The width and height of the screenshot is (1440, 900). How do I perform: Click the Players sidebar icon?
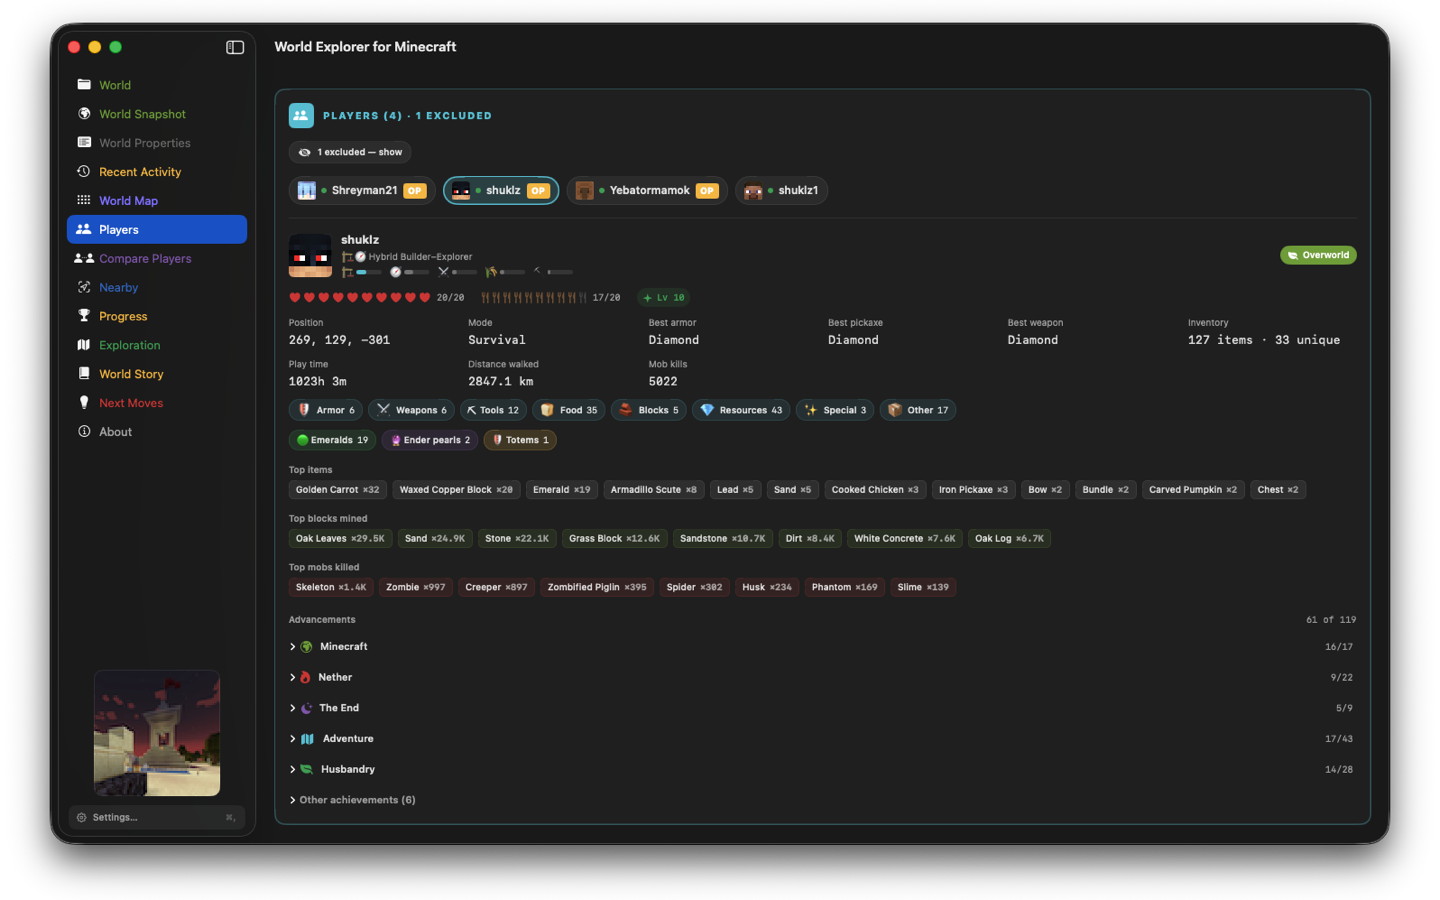[x=84, y=229]
